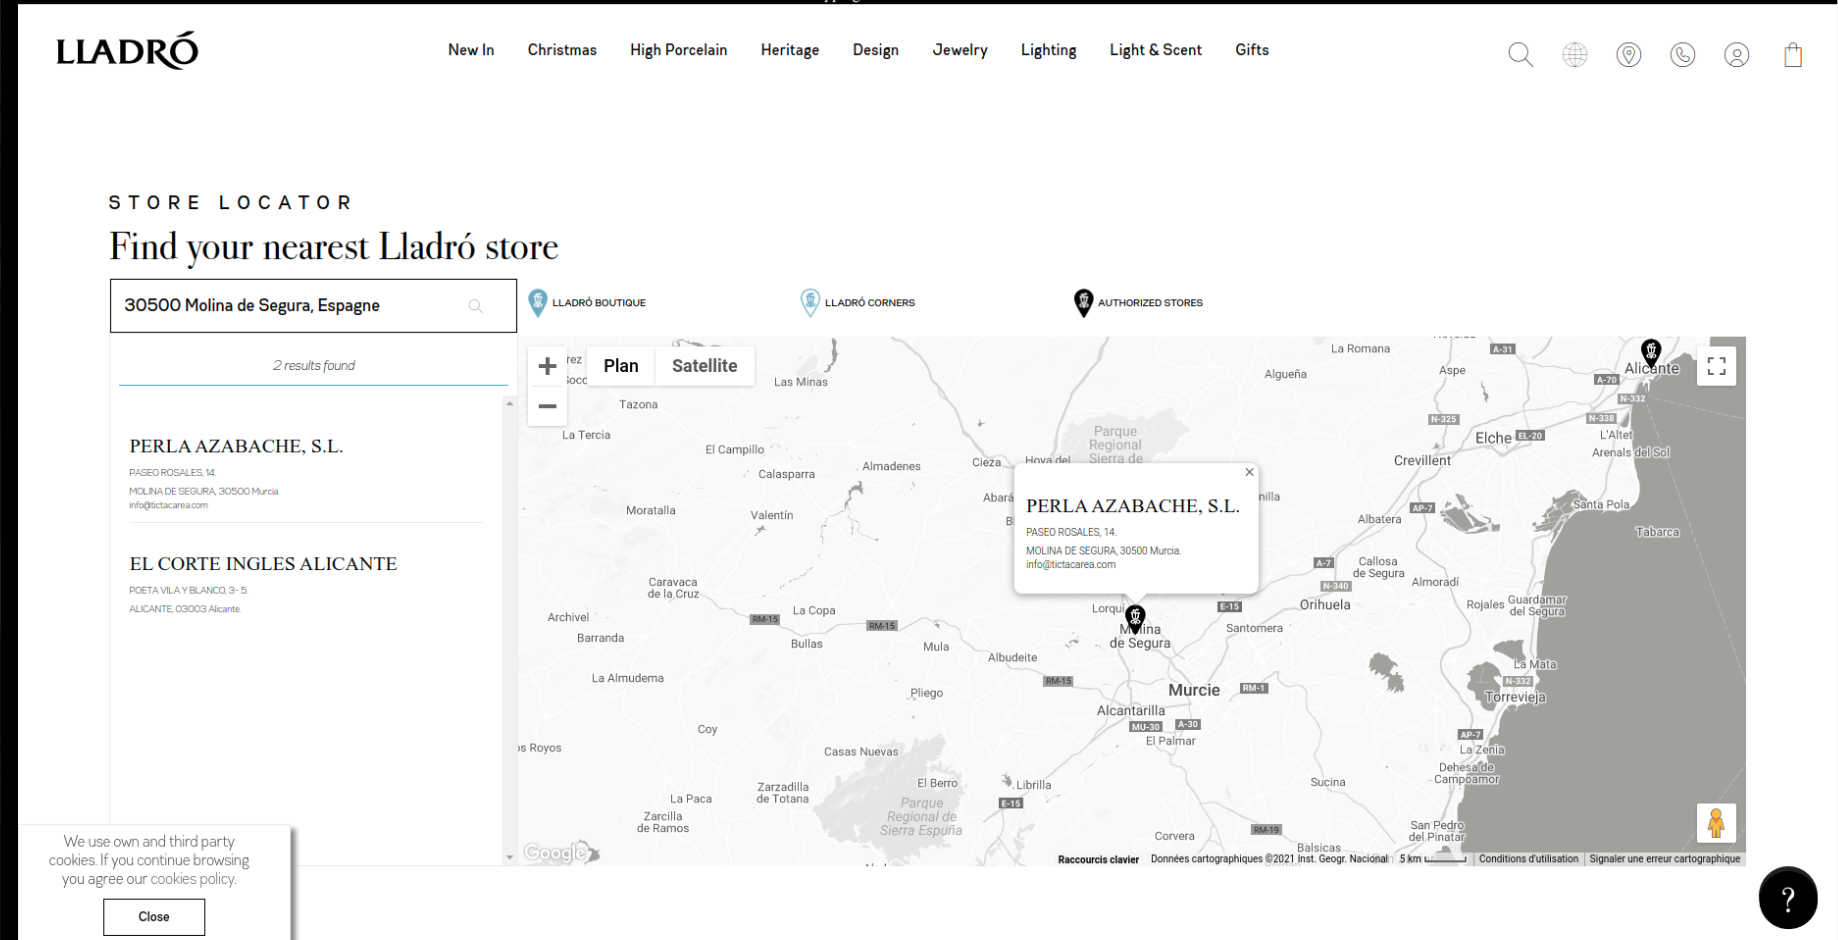Click the store locator pin icon in header

(x=1629, y=54)
